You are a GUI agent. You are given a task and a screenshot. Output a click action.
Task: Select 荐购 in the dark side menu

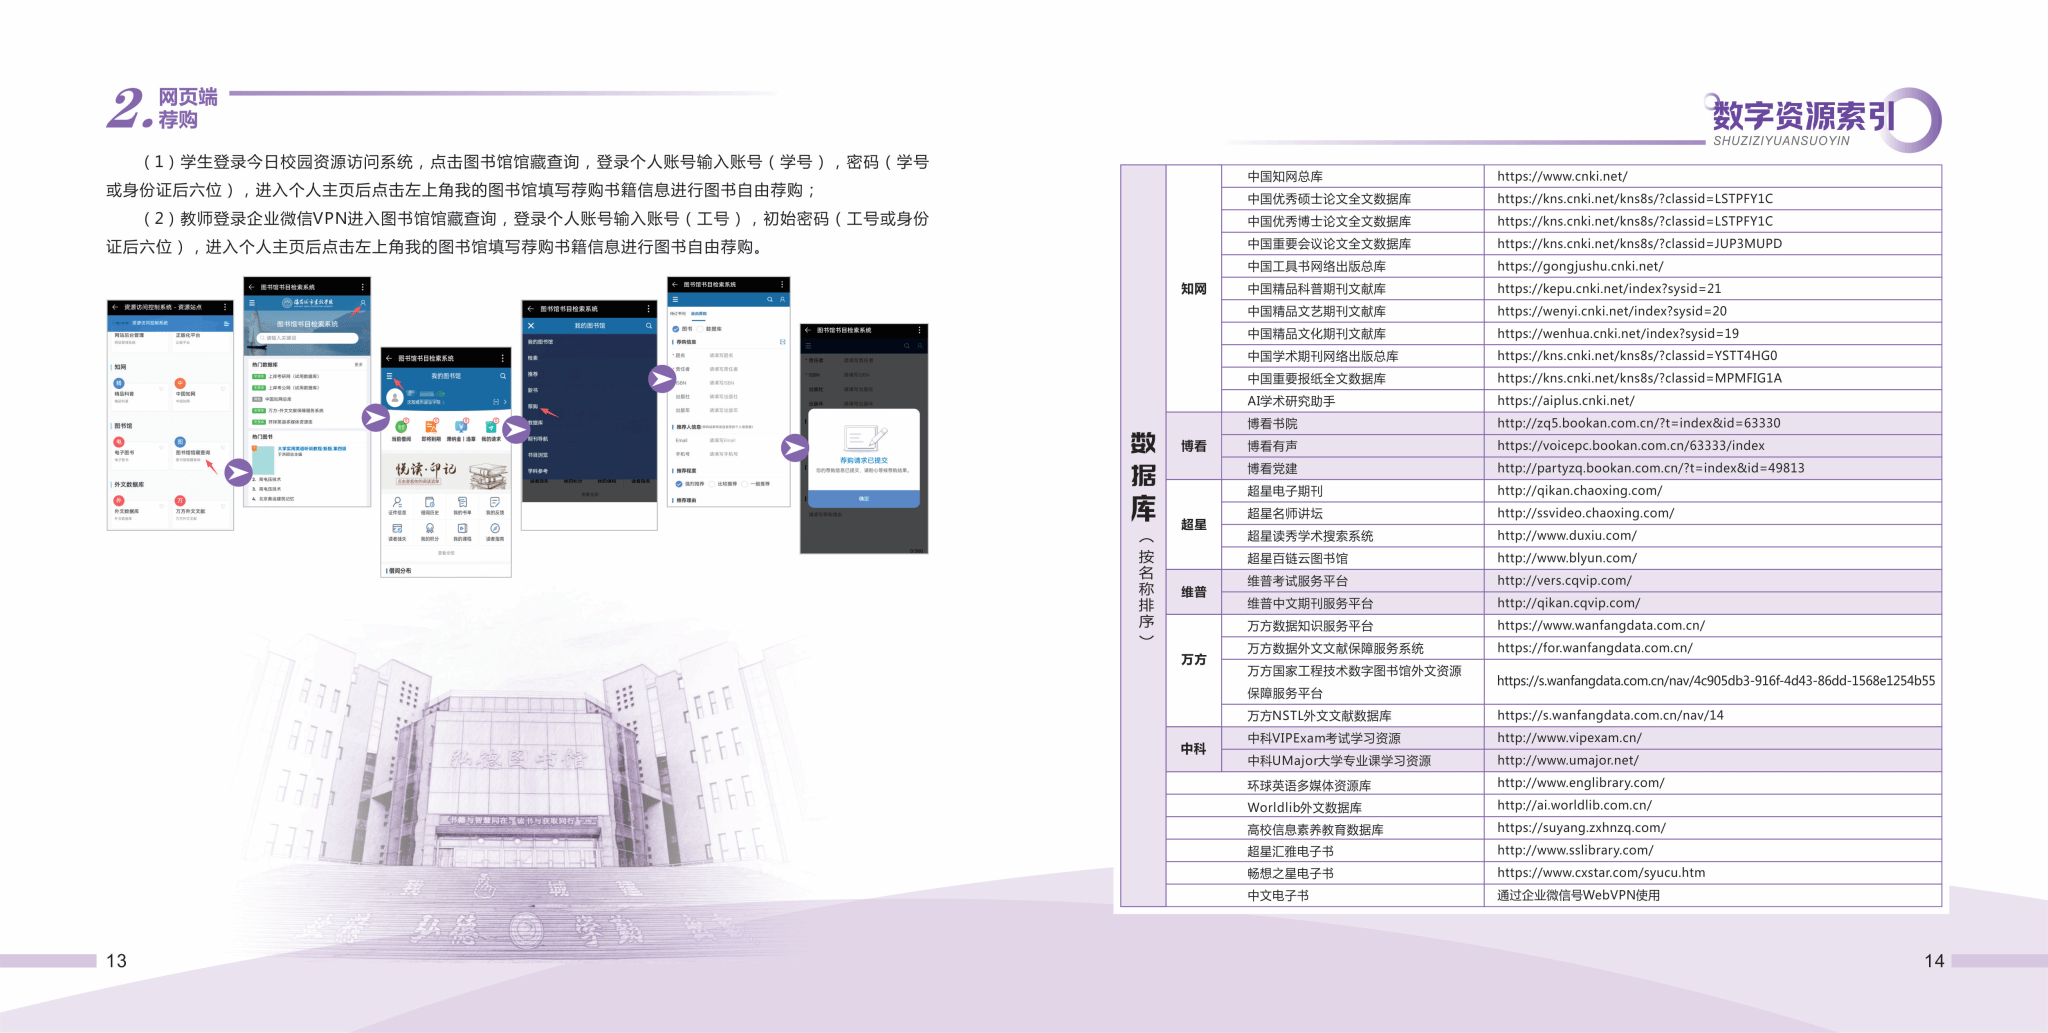tap(533, 406)
